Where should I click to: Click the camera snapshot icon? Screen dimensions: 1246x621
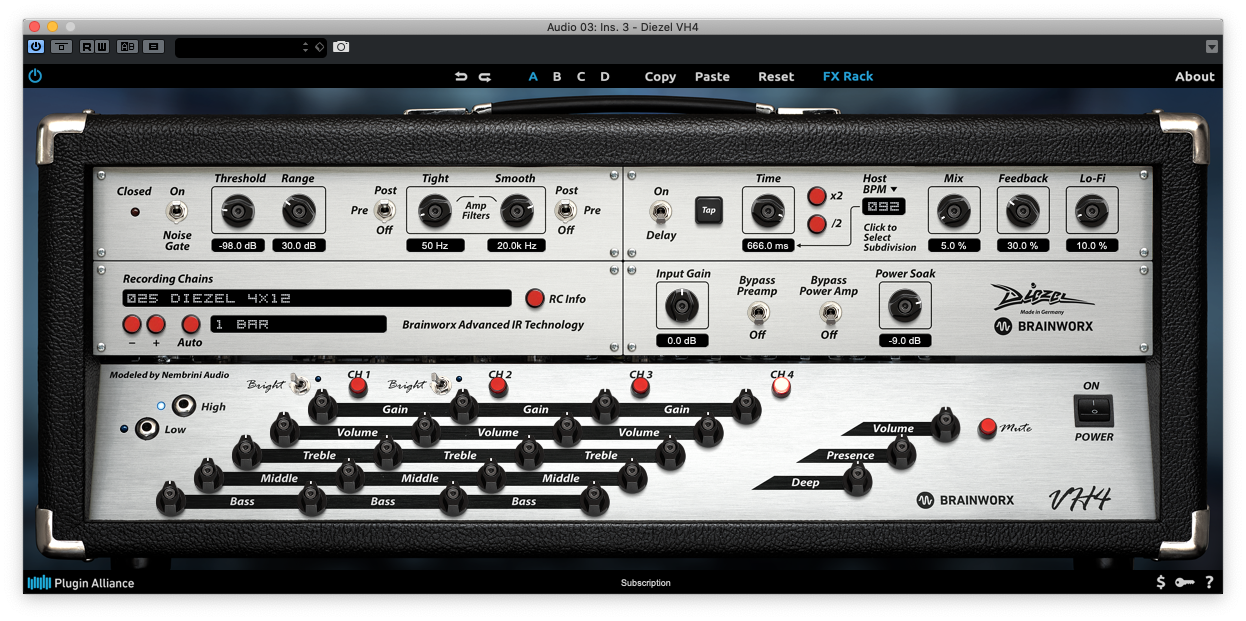342,47
